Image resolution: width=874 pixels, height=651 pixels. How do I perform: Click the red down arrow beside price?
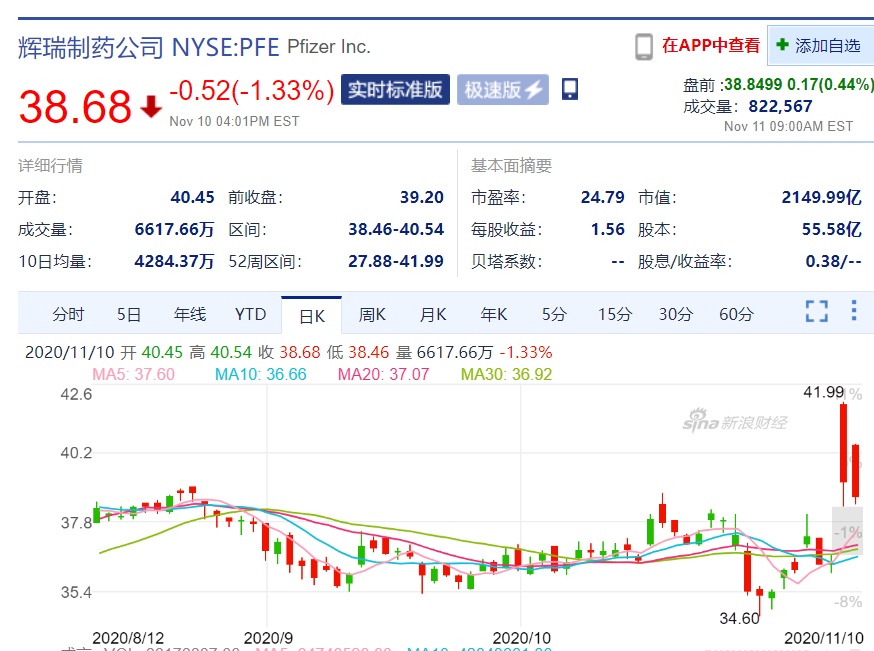click(151, 106)
